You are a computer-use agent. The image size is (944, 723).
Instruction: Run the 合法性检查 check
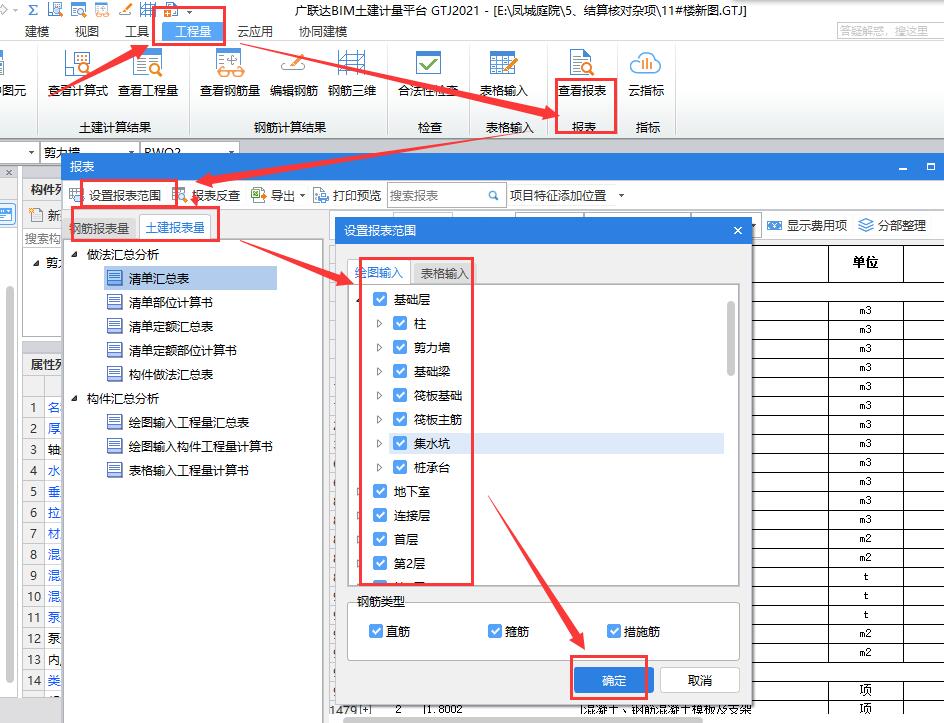point(429,73)
